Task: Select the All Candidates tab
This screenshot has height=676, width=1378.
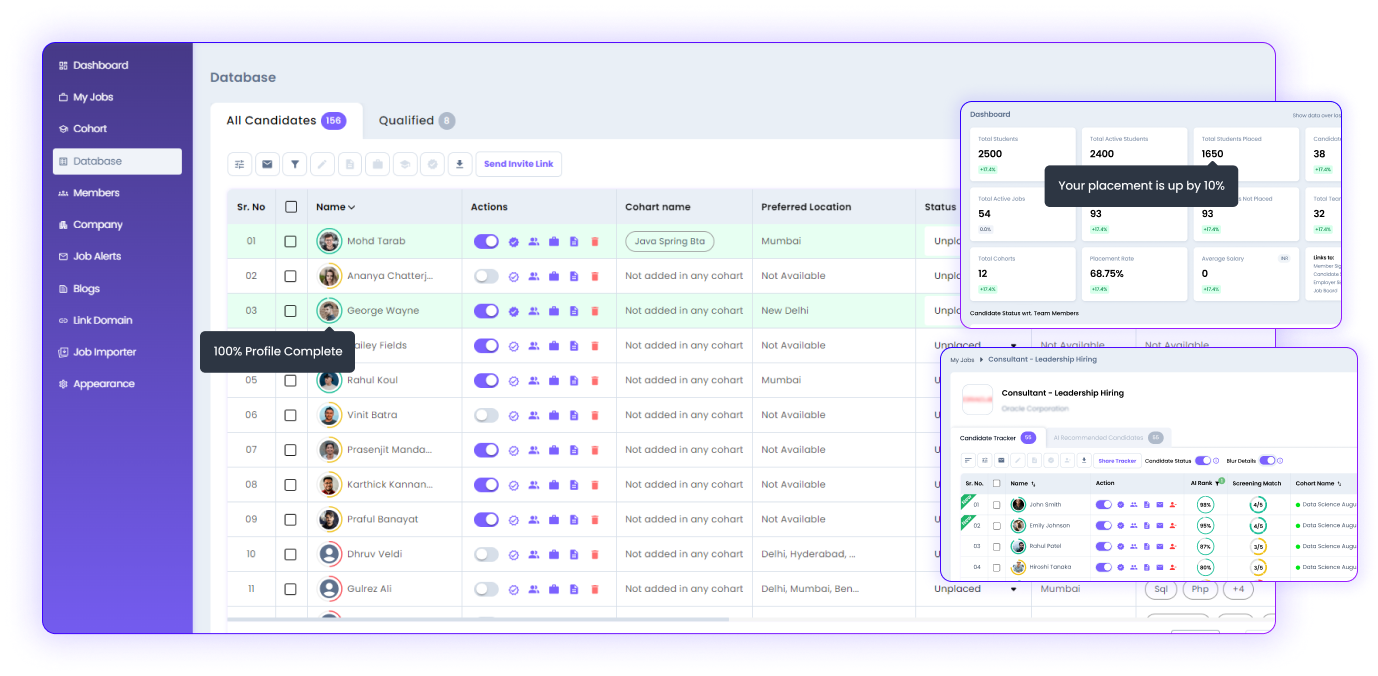Action: coord(274,120)
